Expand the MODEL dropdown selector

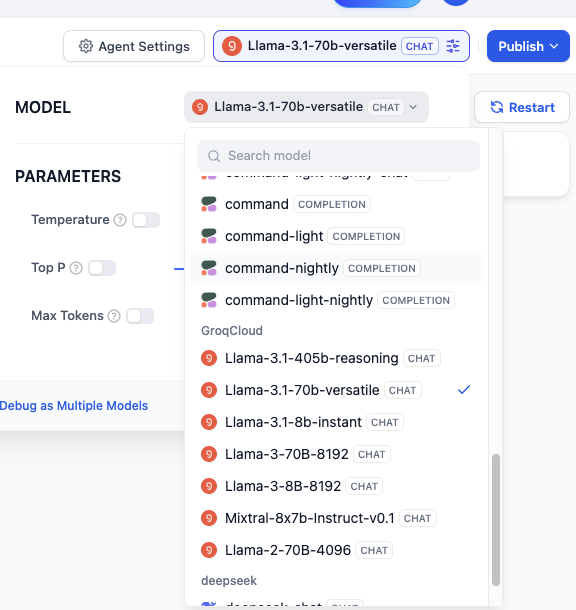pos(306,107)
